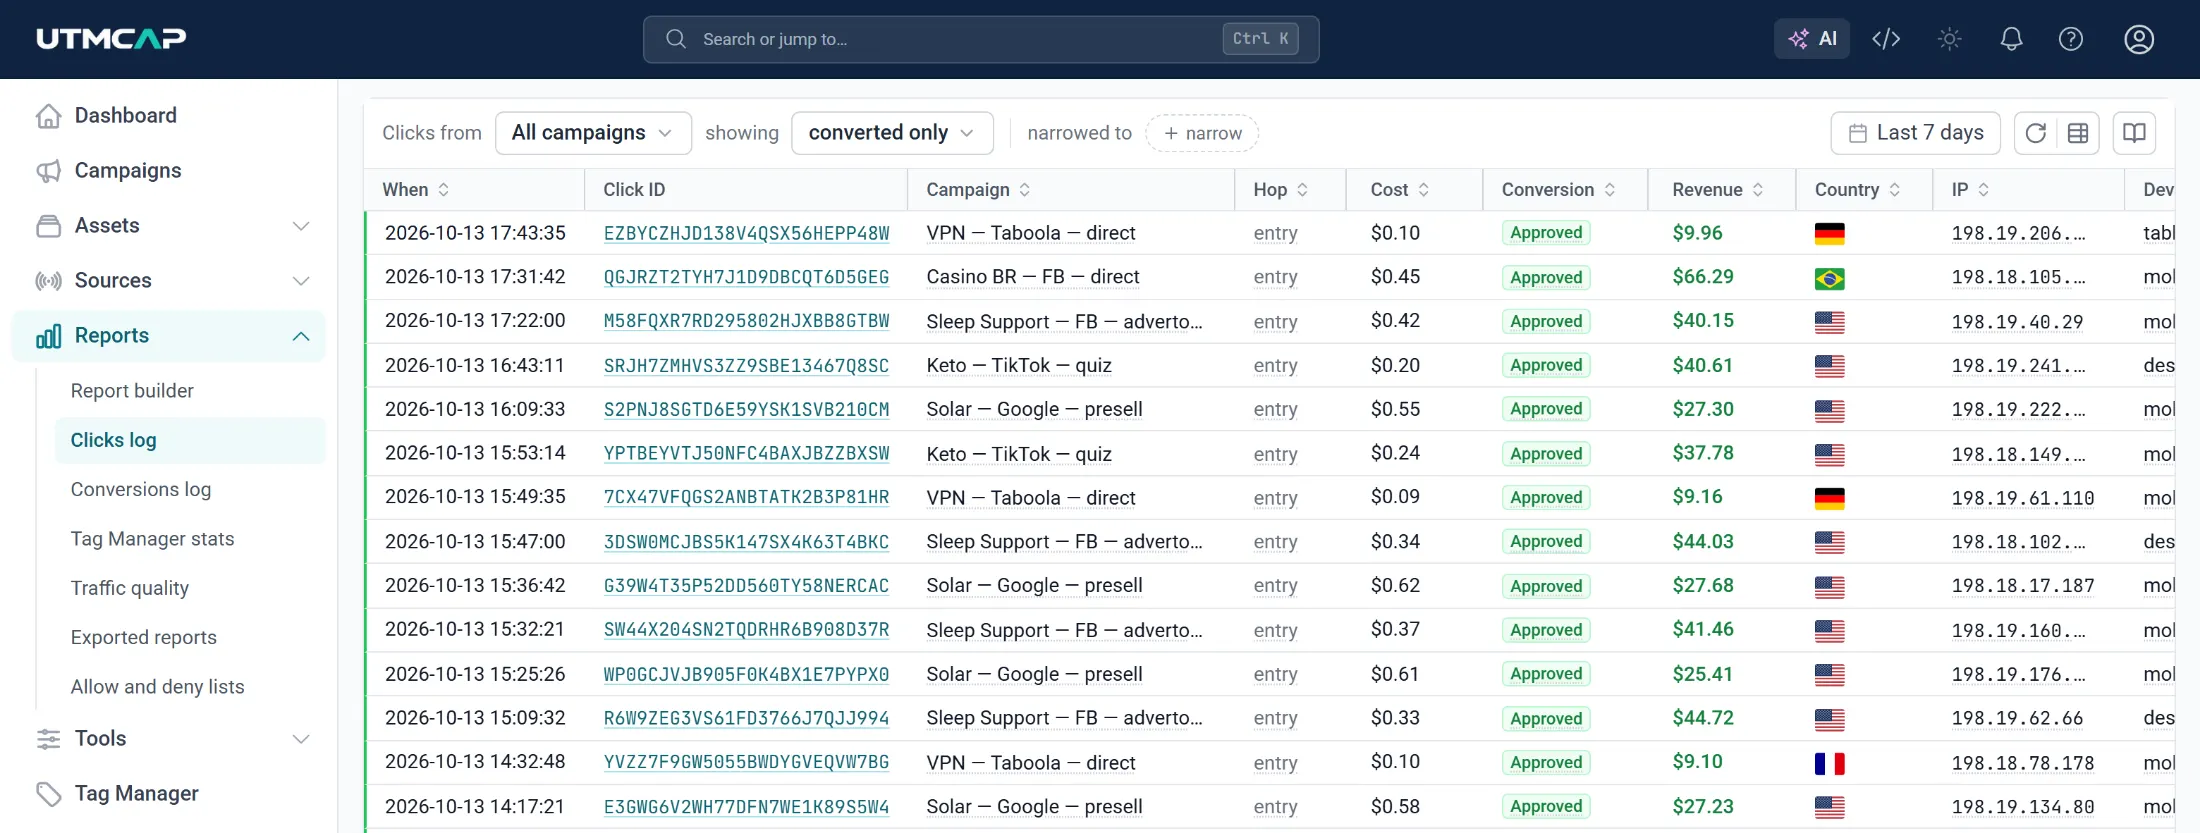Click the Tag Manager tag icon
The image size is (2200, 833).
pyautogui.click(x=48, y=794)
